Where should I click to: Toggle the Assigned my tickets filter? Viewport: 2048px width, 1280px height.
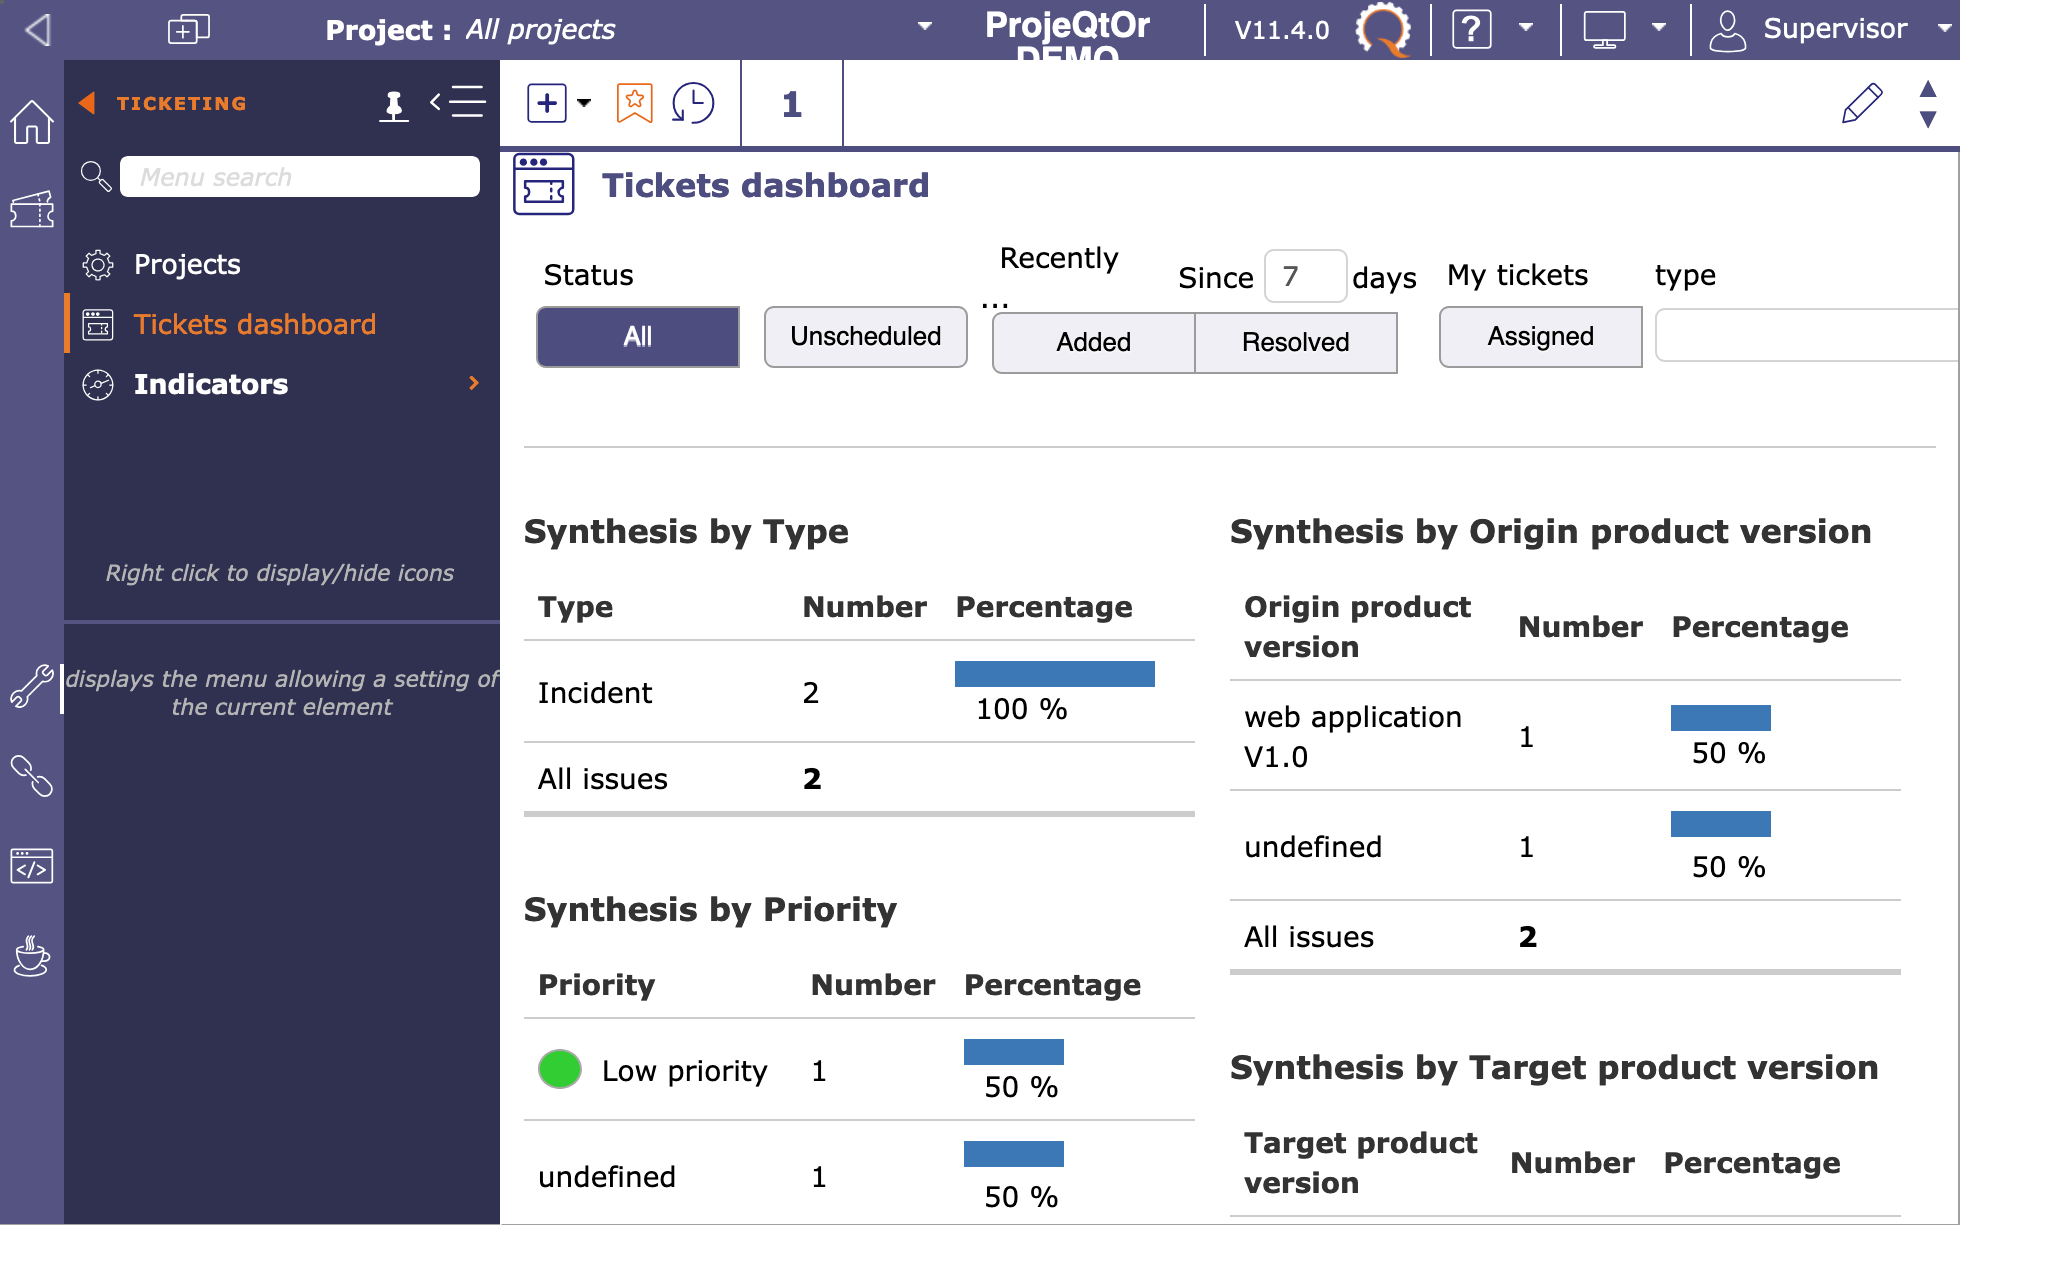[x=1540, y=337]
